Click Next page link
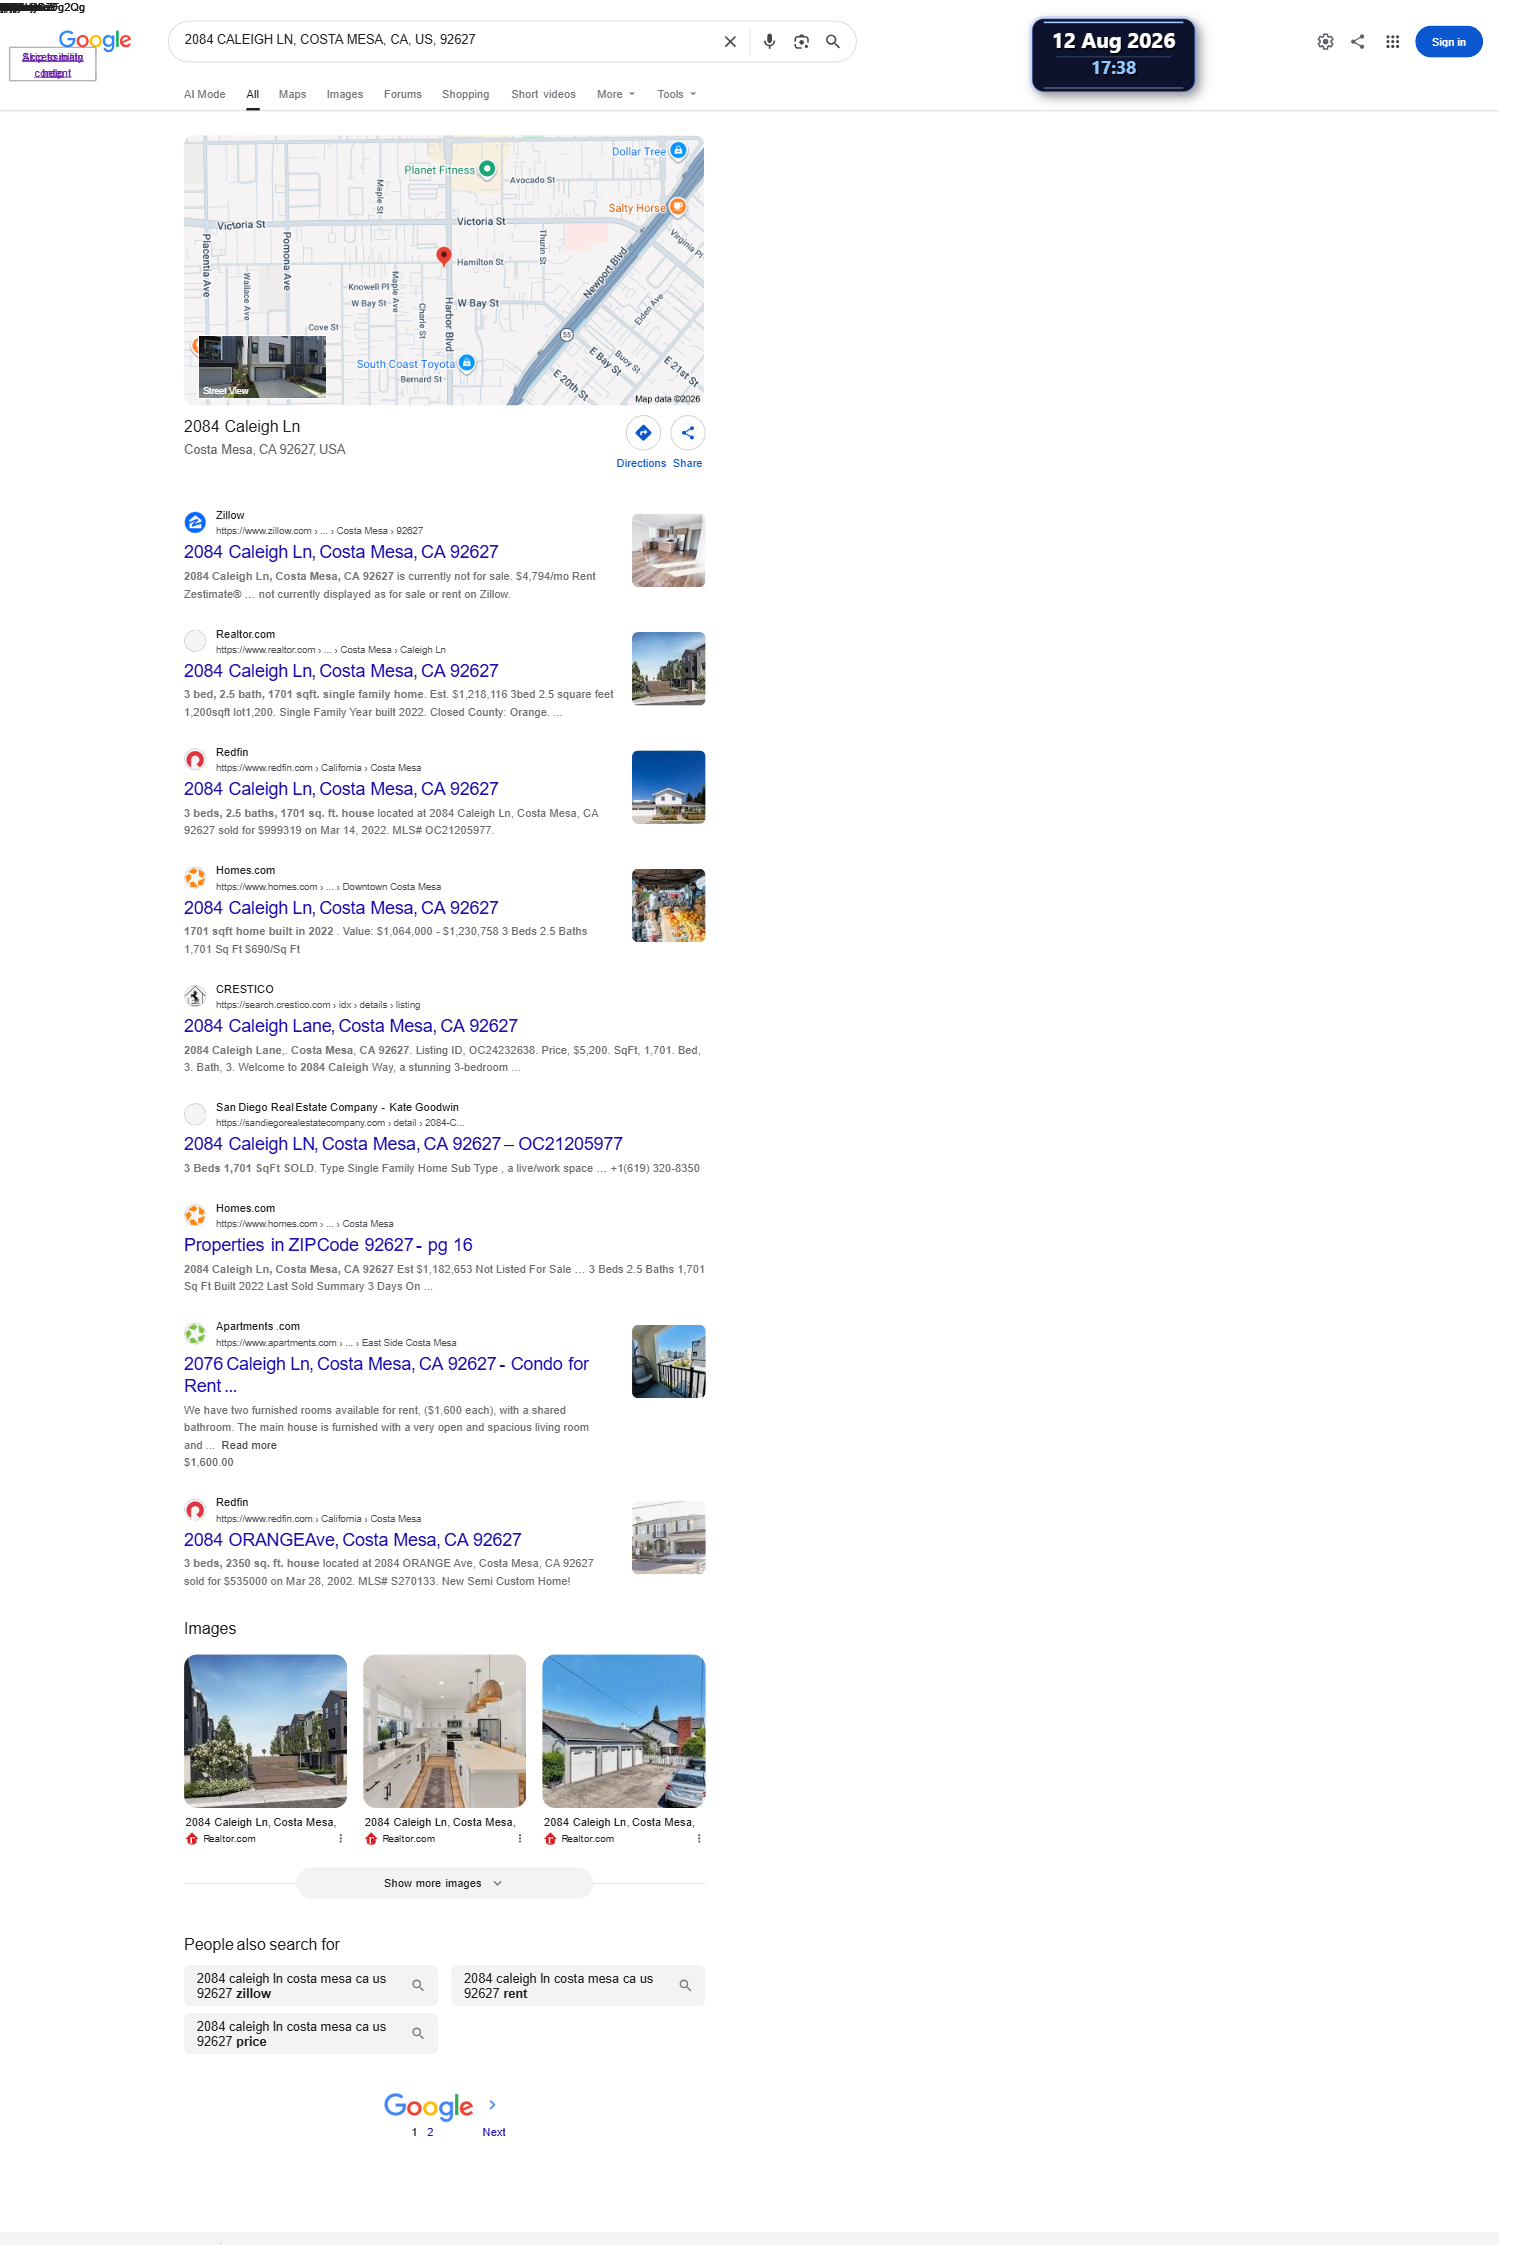Screen dimensions: 1517x2245 coord(494,2132)
